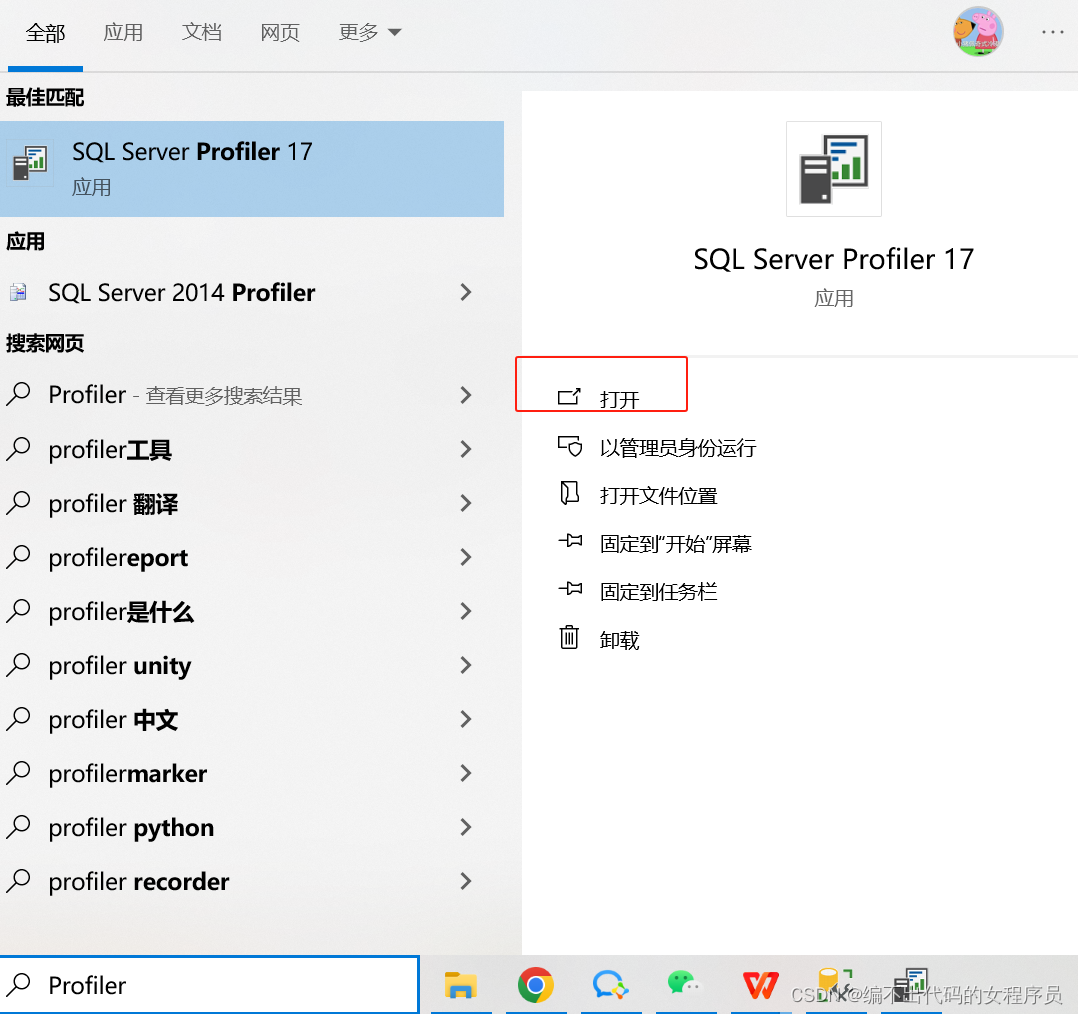Expand the 'profiler recorder' suggestion arrow

coord(466,881)
